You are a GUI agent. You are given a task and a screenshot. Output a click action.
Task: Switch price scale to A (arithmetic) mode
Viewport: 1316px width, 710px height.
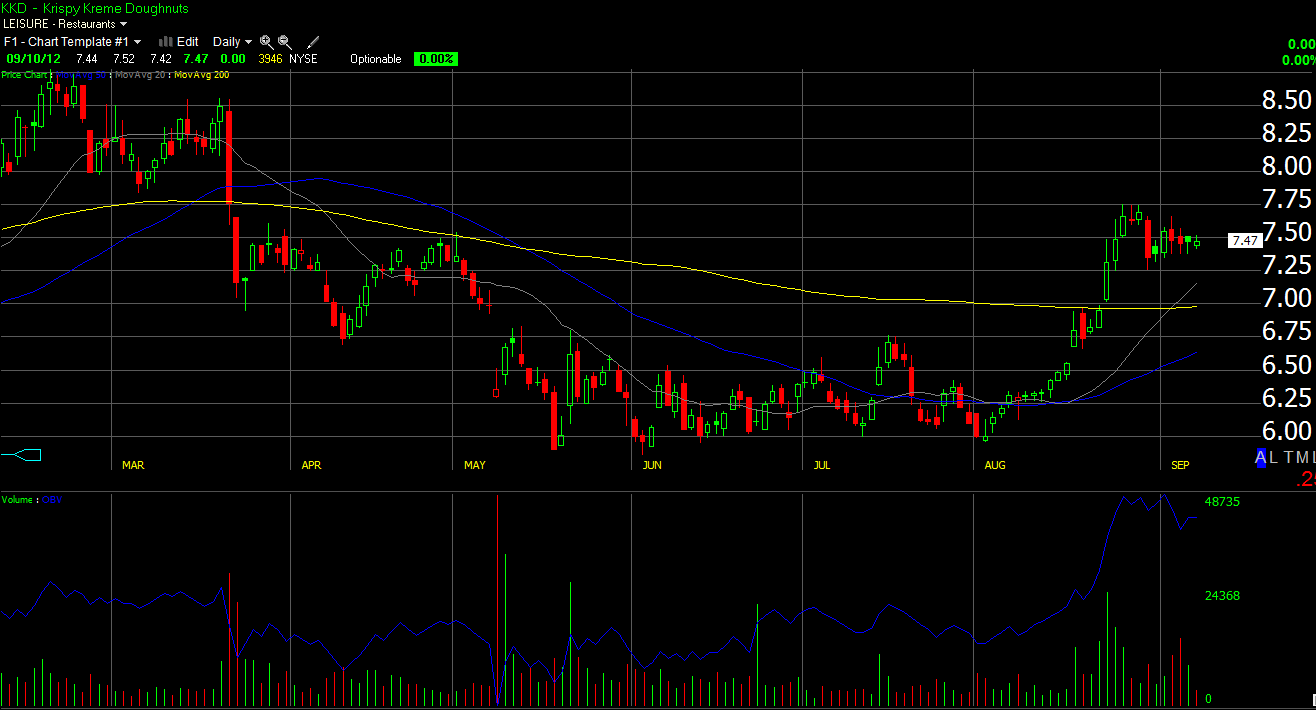coord(1262,457)
